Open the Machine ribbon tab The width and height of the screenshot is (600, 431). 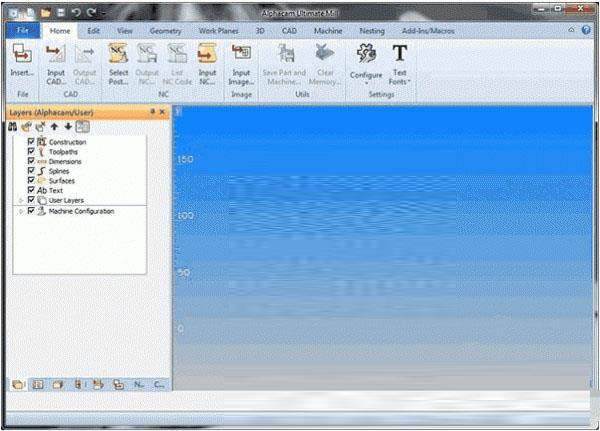click(328, 31)
